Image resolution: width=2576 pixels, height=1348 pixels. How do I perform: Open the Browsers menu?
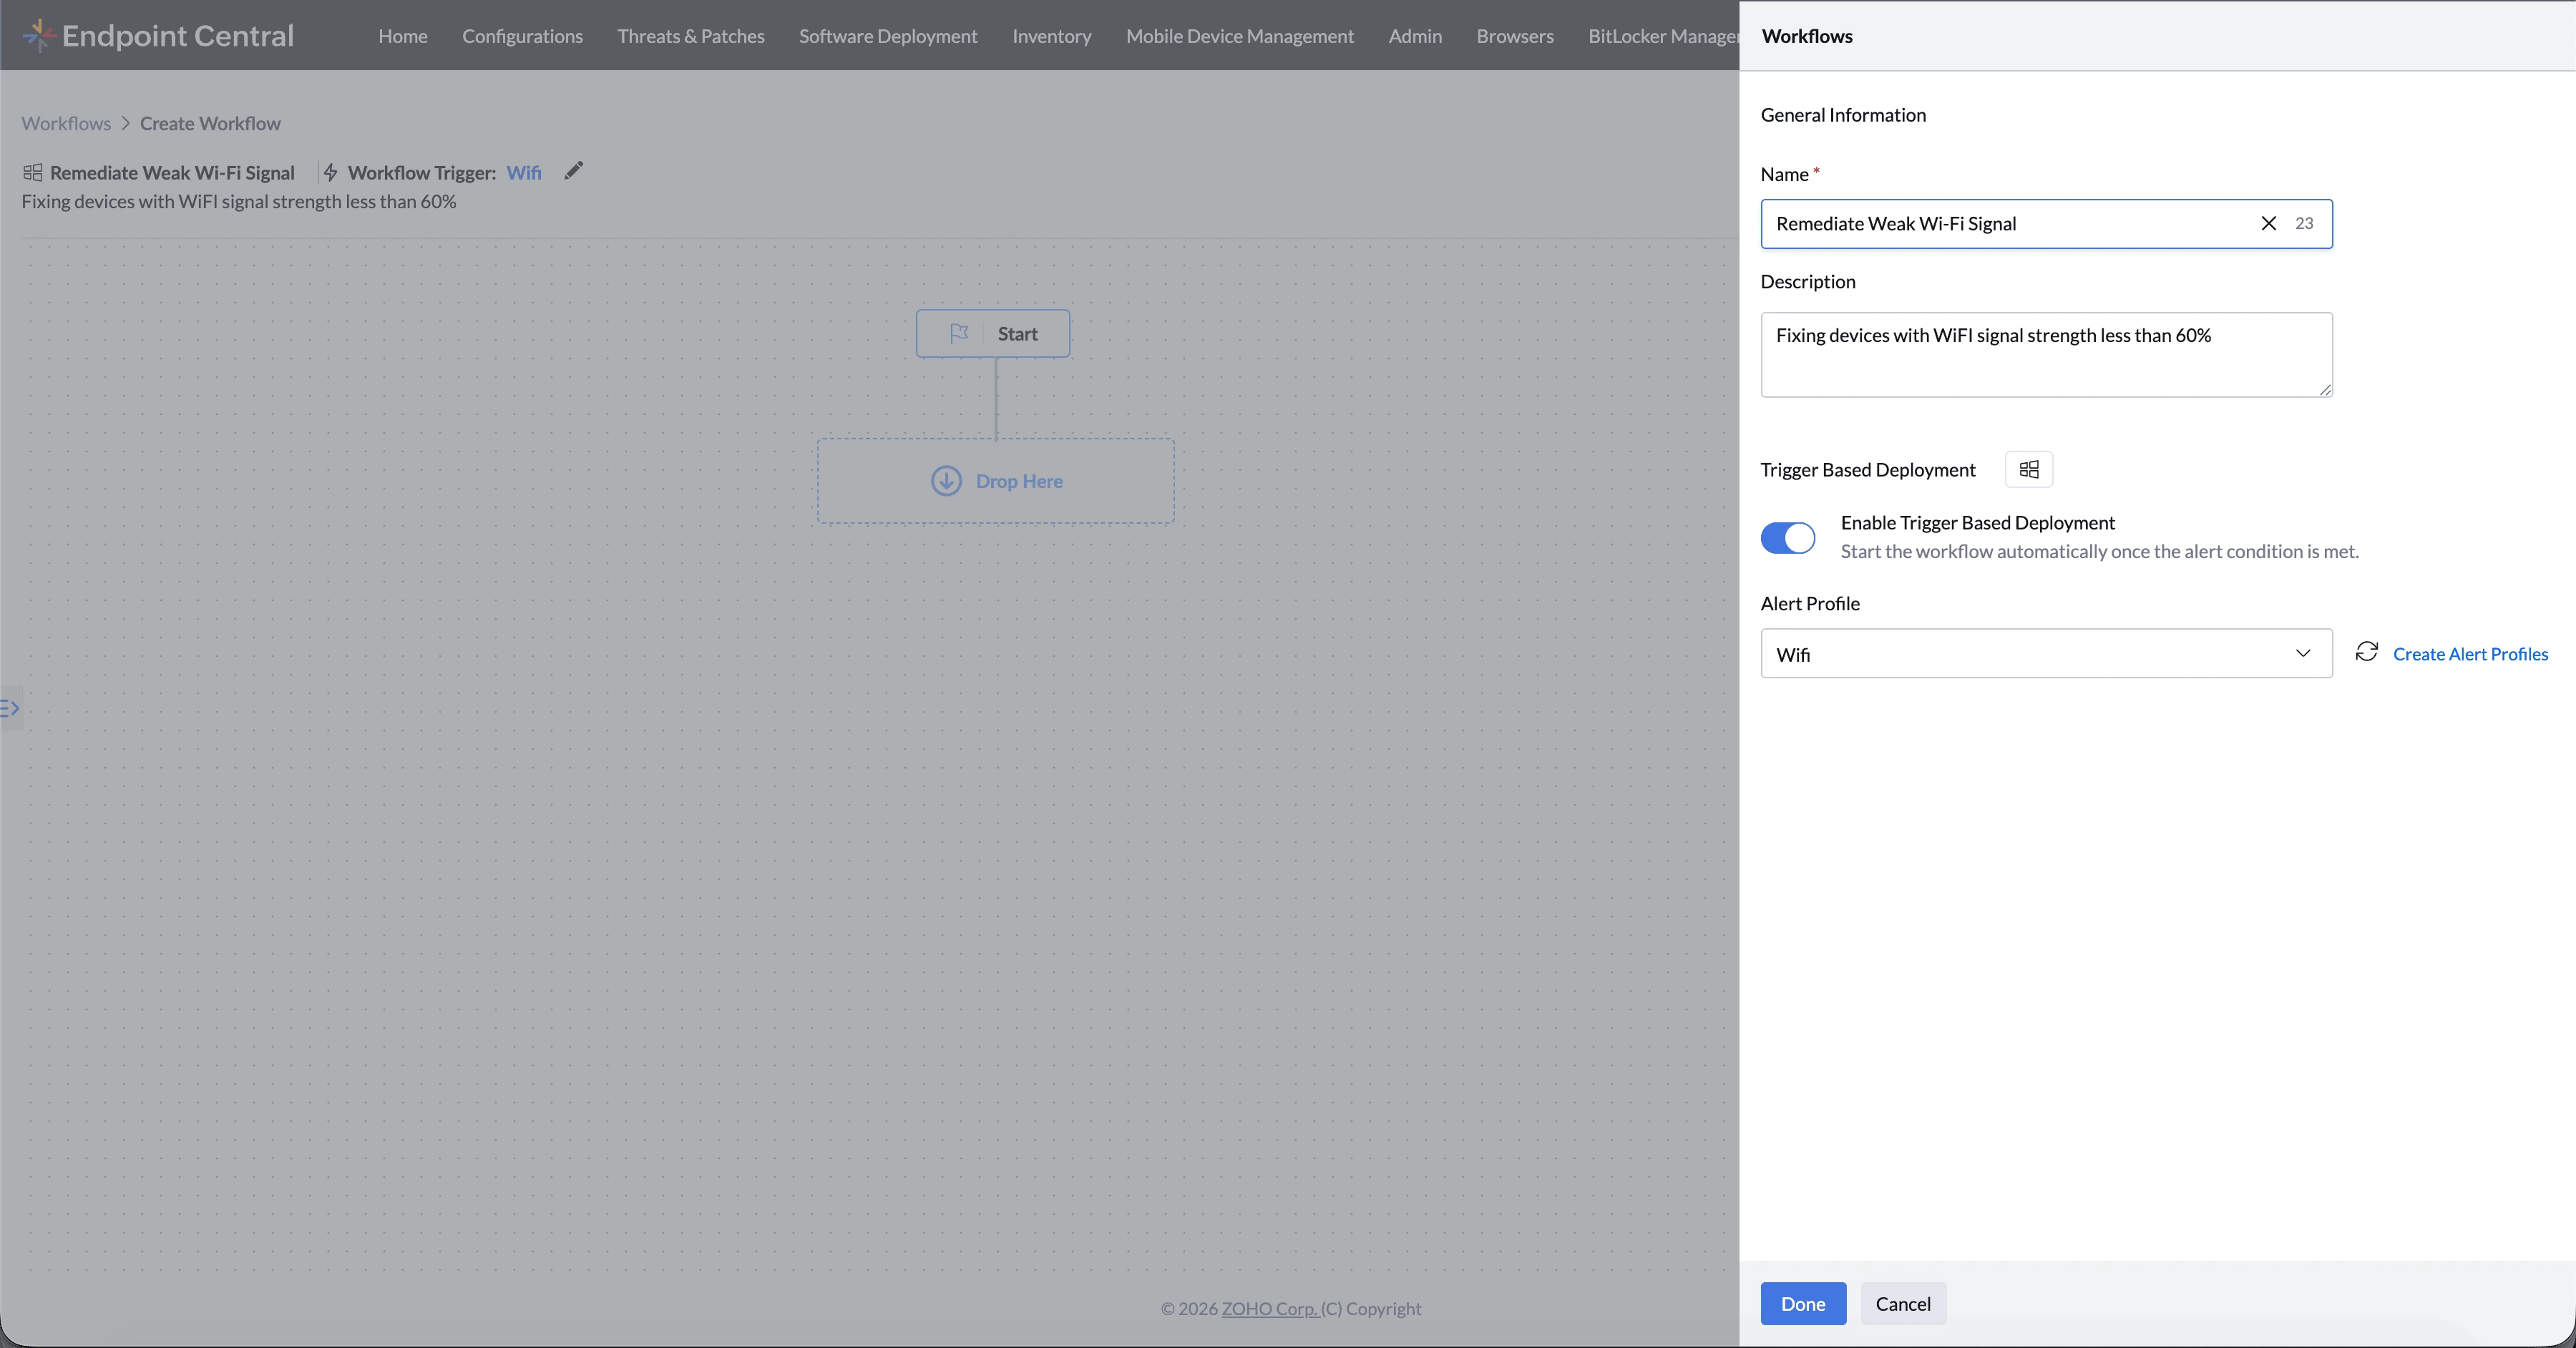(1515, 35)
